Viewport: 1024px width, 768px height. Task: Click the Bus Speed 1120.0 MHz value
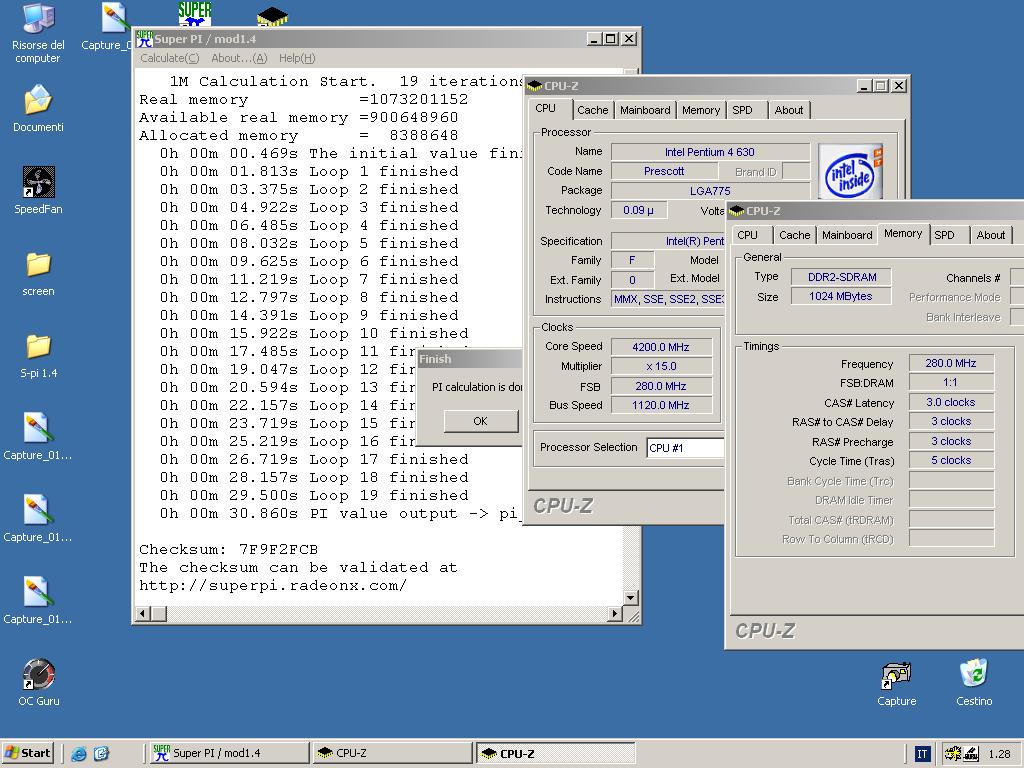coord(660,406)
